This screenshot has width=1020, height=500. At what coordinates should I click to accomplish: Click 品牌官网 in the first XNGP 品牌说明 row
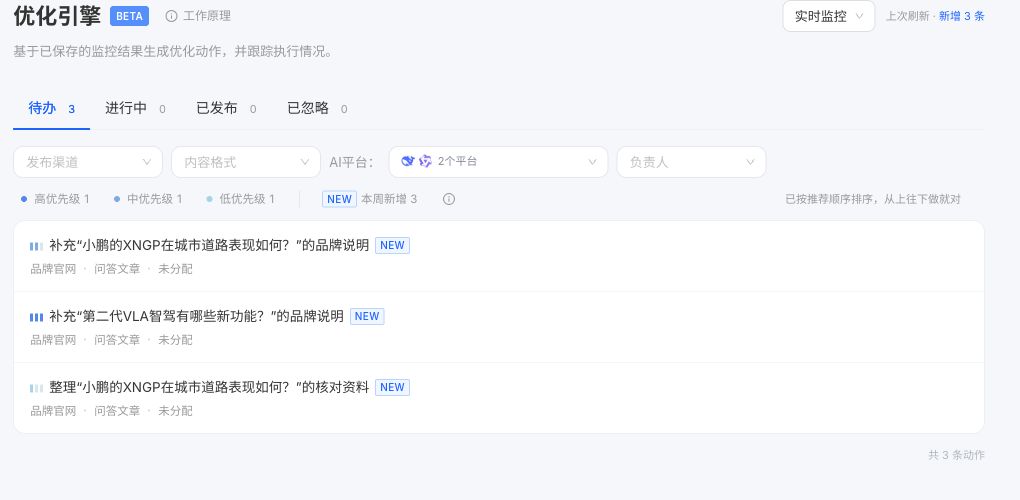point(53,269)
